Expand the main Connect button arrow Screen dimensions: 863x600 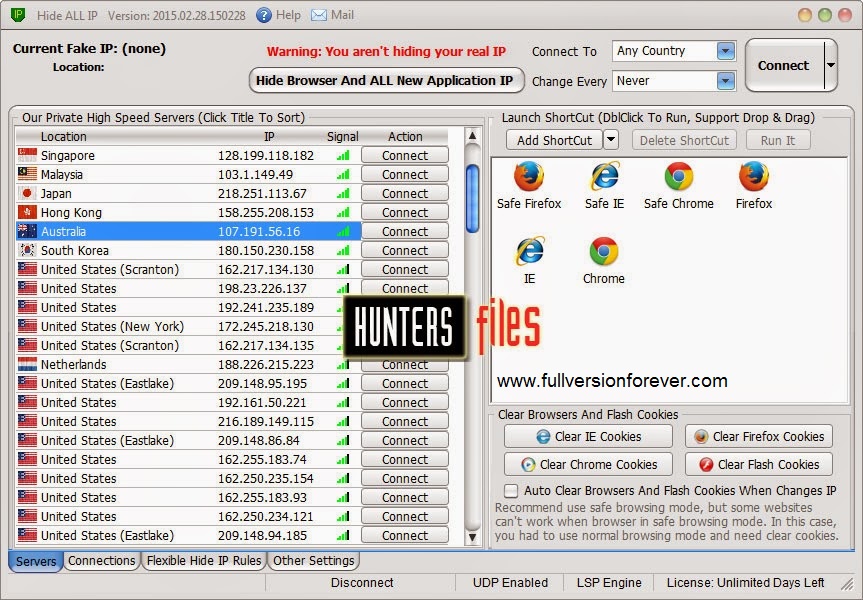click(831, 65)
